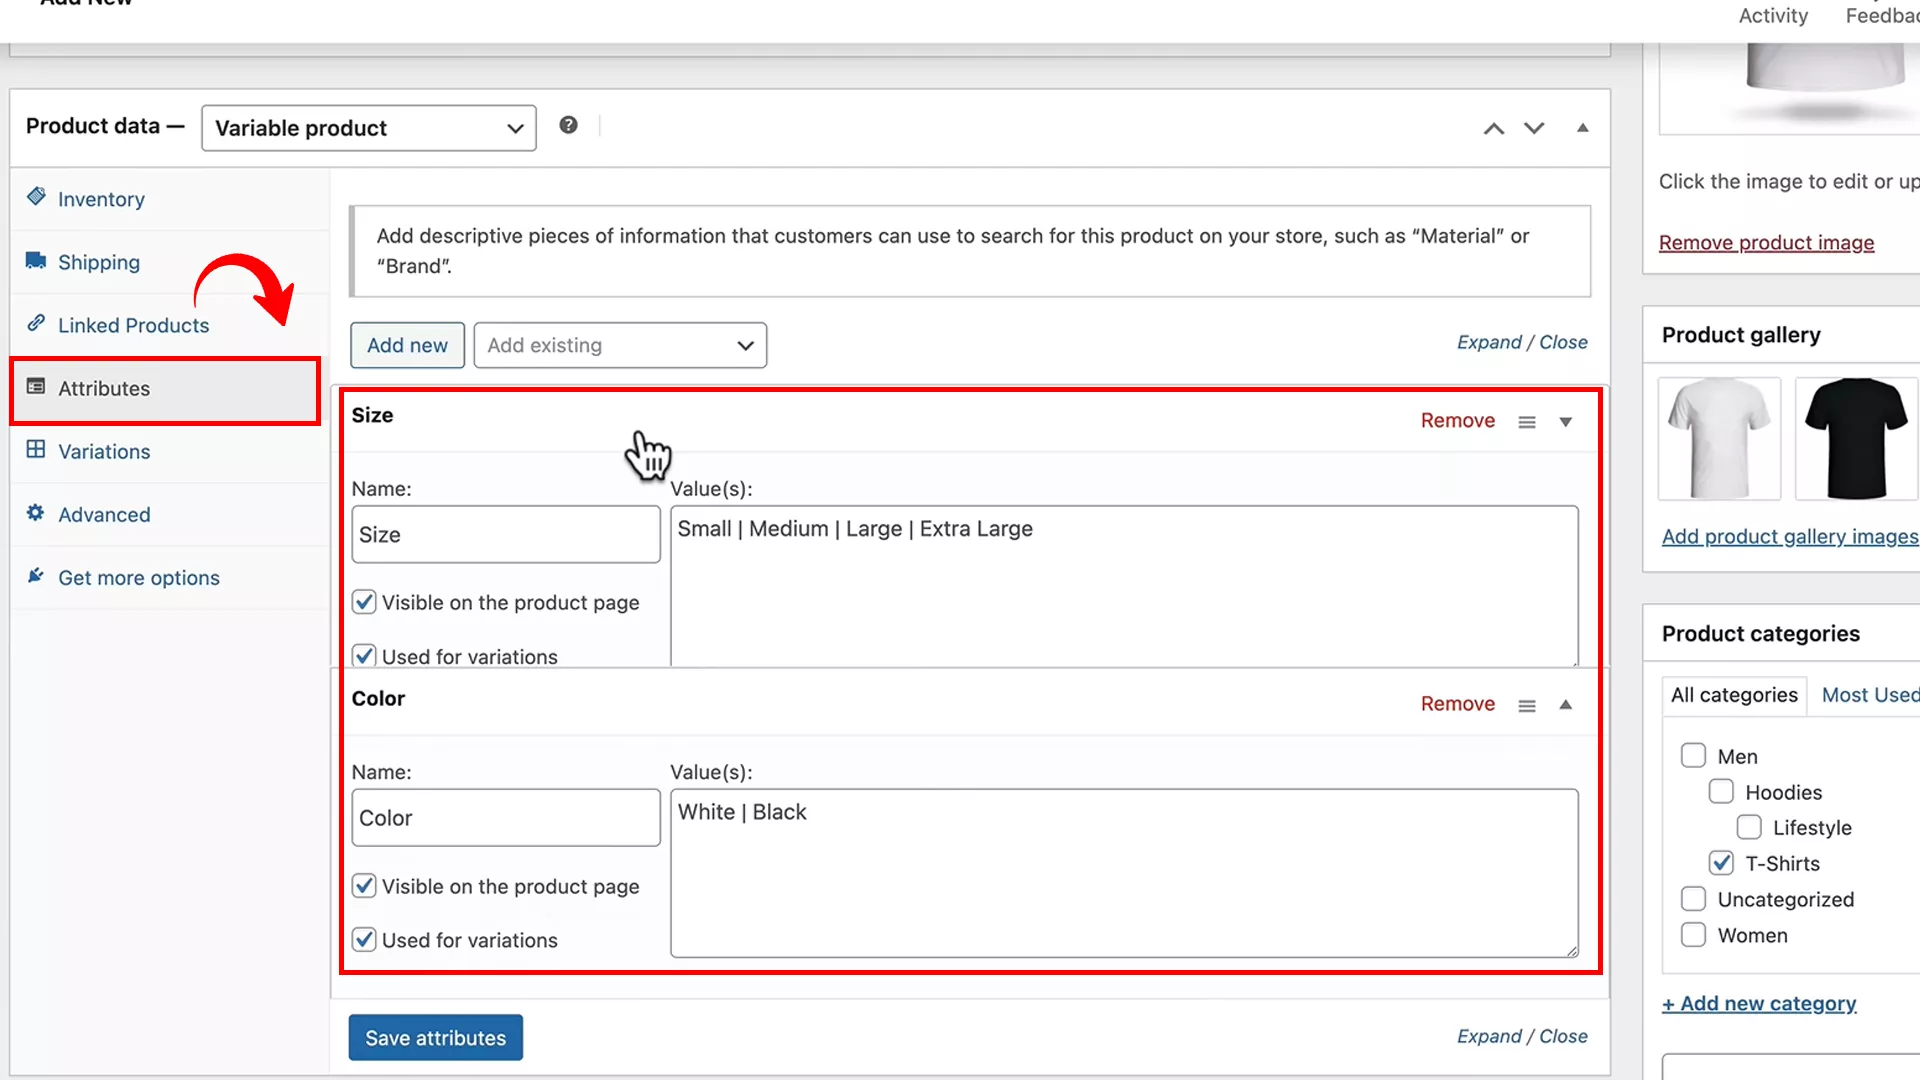Click the Save attributes button

click(435, 1037)
